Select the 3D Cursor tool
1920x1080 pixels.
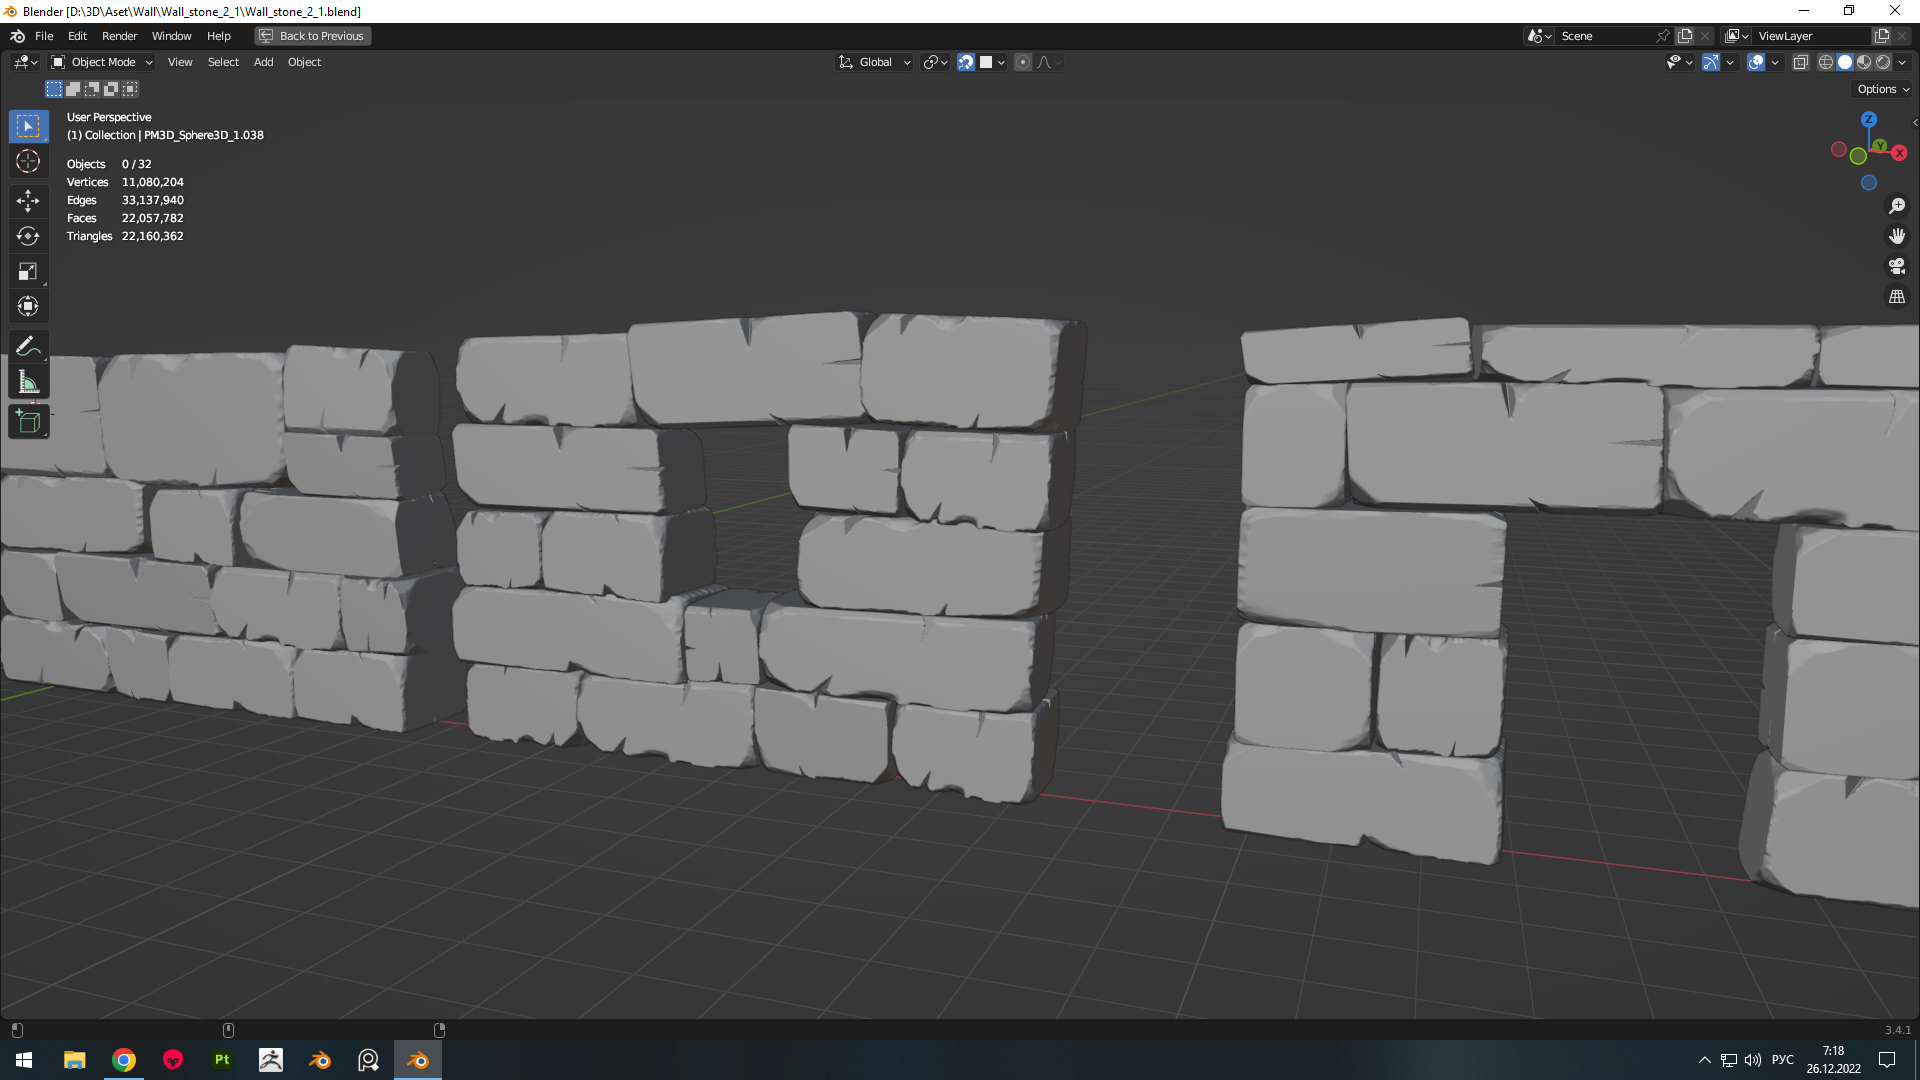coord(28,161)
